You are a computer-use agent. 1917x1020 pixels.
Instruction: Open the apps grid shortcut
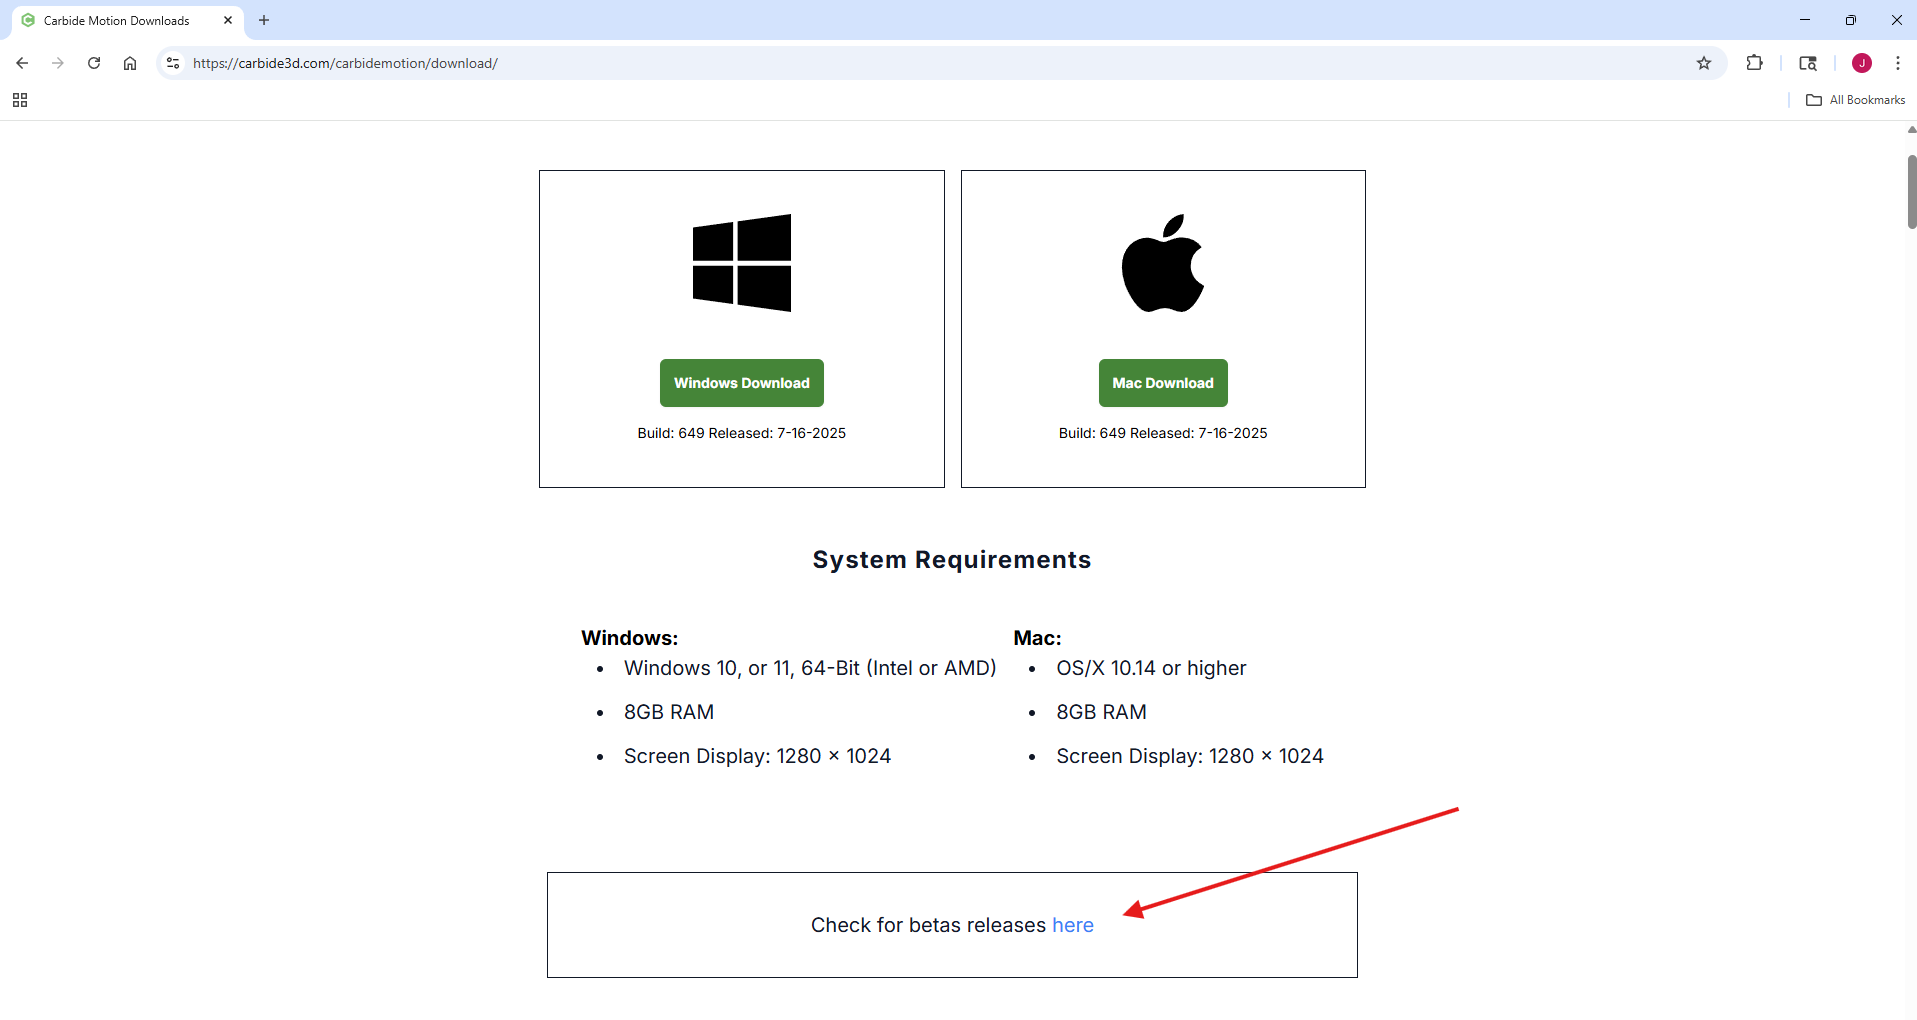pyautogui.click(x=20, y=100)
